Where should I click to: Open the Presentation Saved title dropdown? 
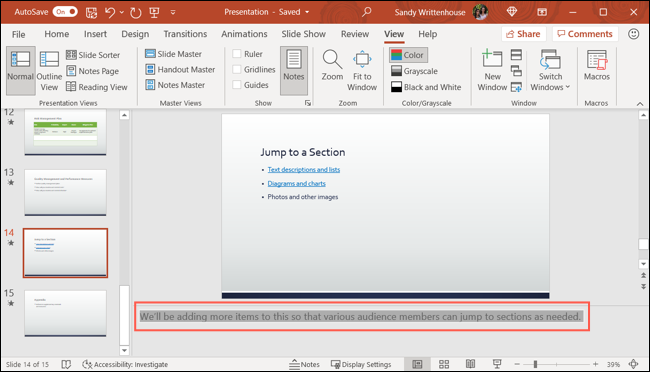[x=307, y=12]
